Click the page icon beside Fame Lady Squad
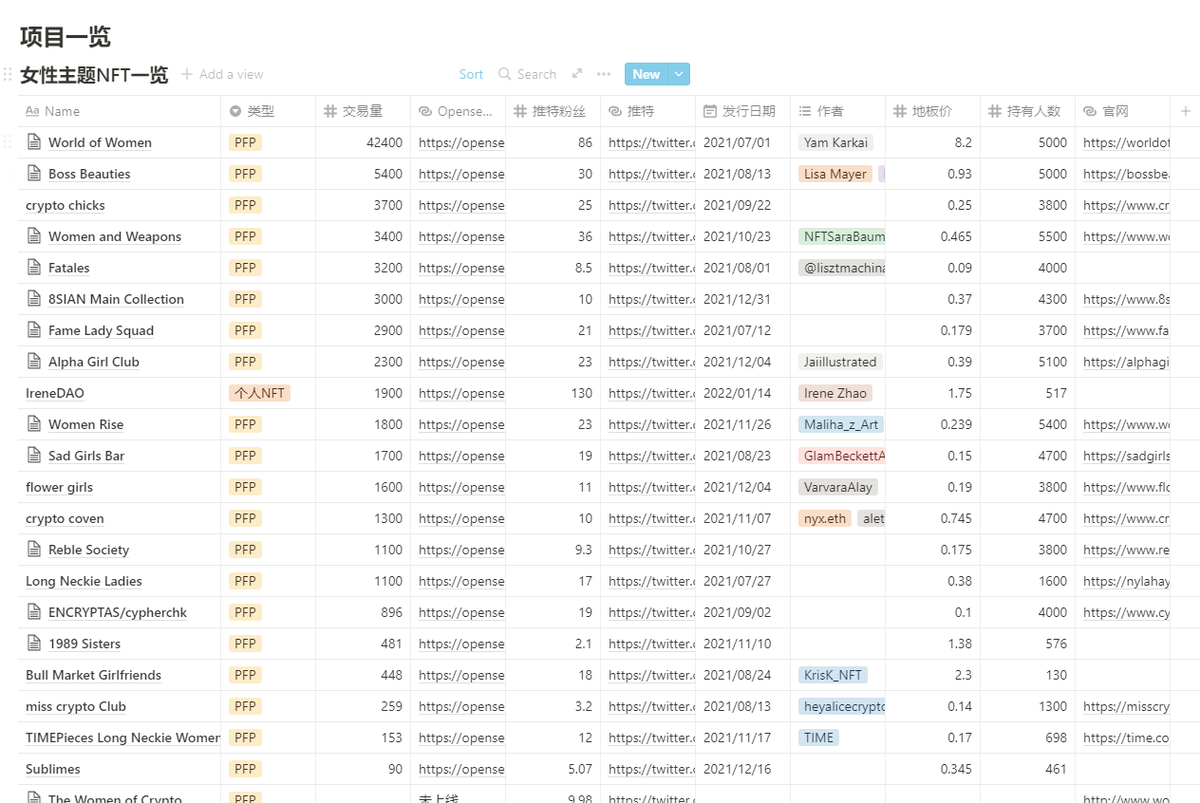The width and height of the screenshot is (1200, 803). tap(34, 330)
